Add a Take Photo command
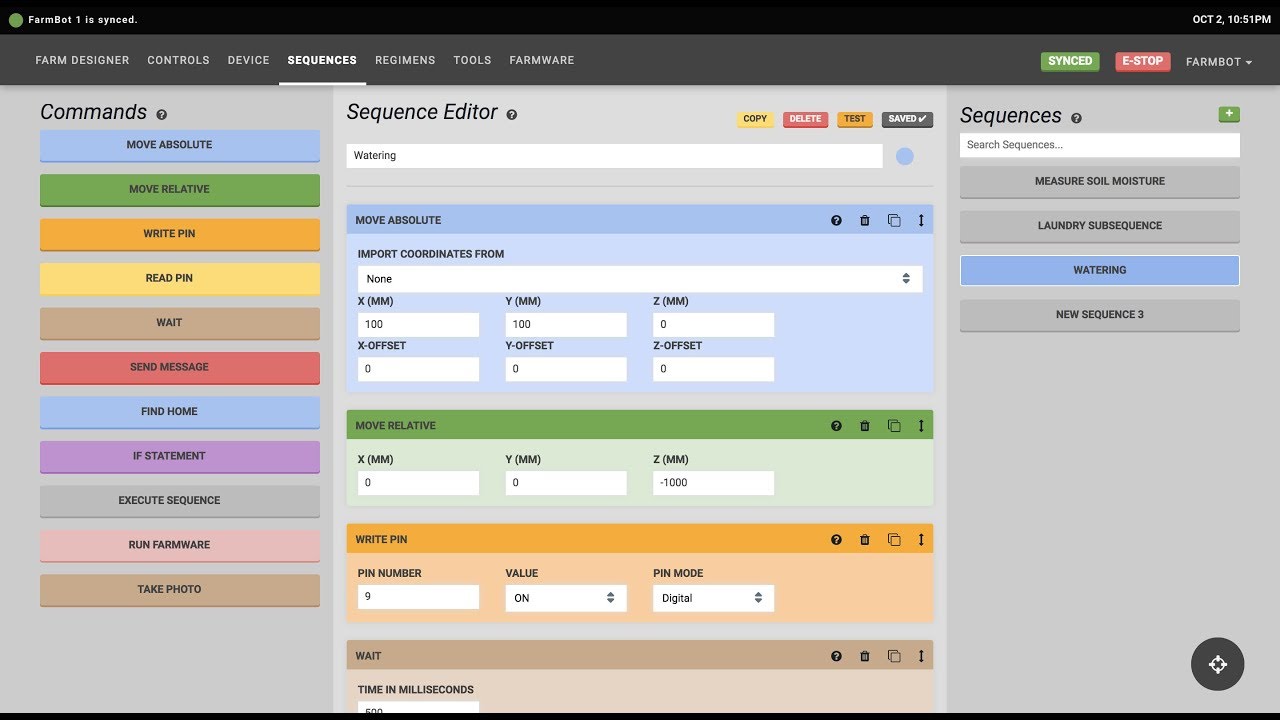Screen dimensions: 1280x720 coord(180,590)
